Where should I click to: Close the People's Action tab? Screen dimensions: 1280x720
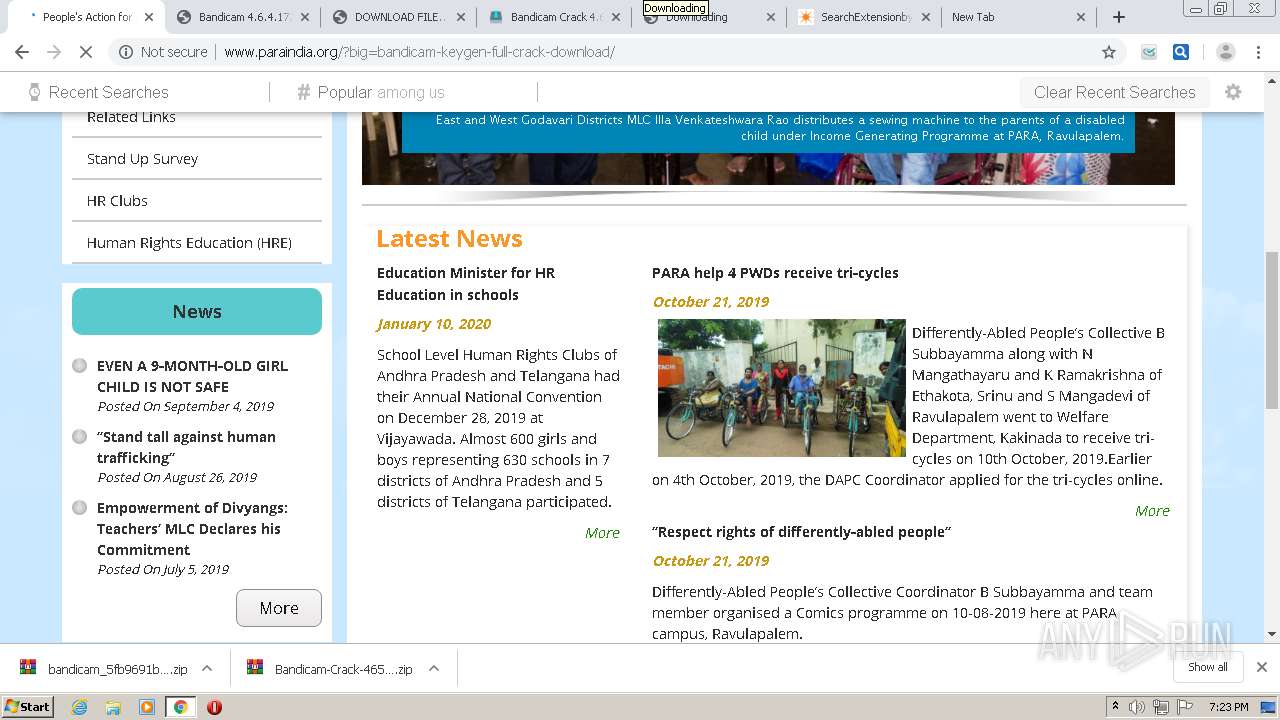coord(148,17)
